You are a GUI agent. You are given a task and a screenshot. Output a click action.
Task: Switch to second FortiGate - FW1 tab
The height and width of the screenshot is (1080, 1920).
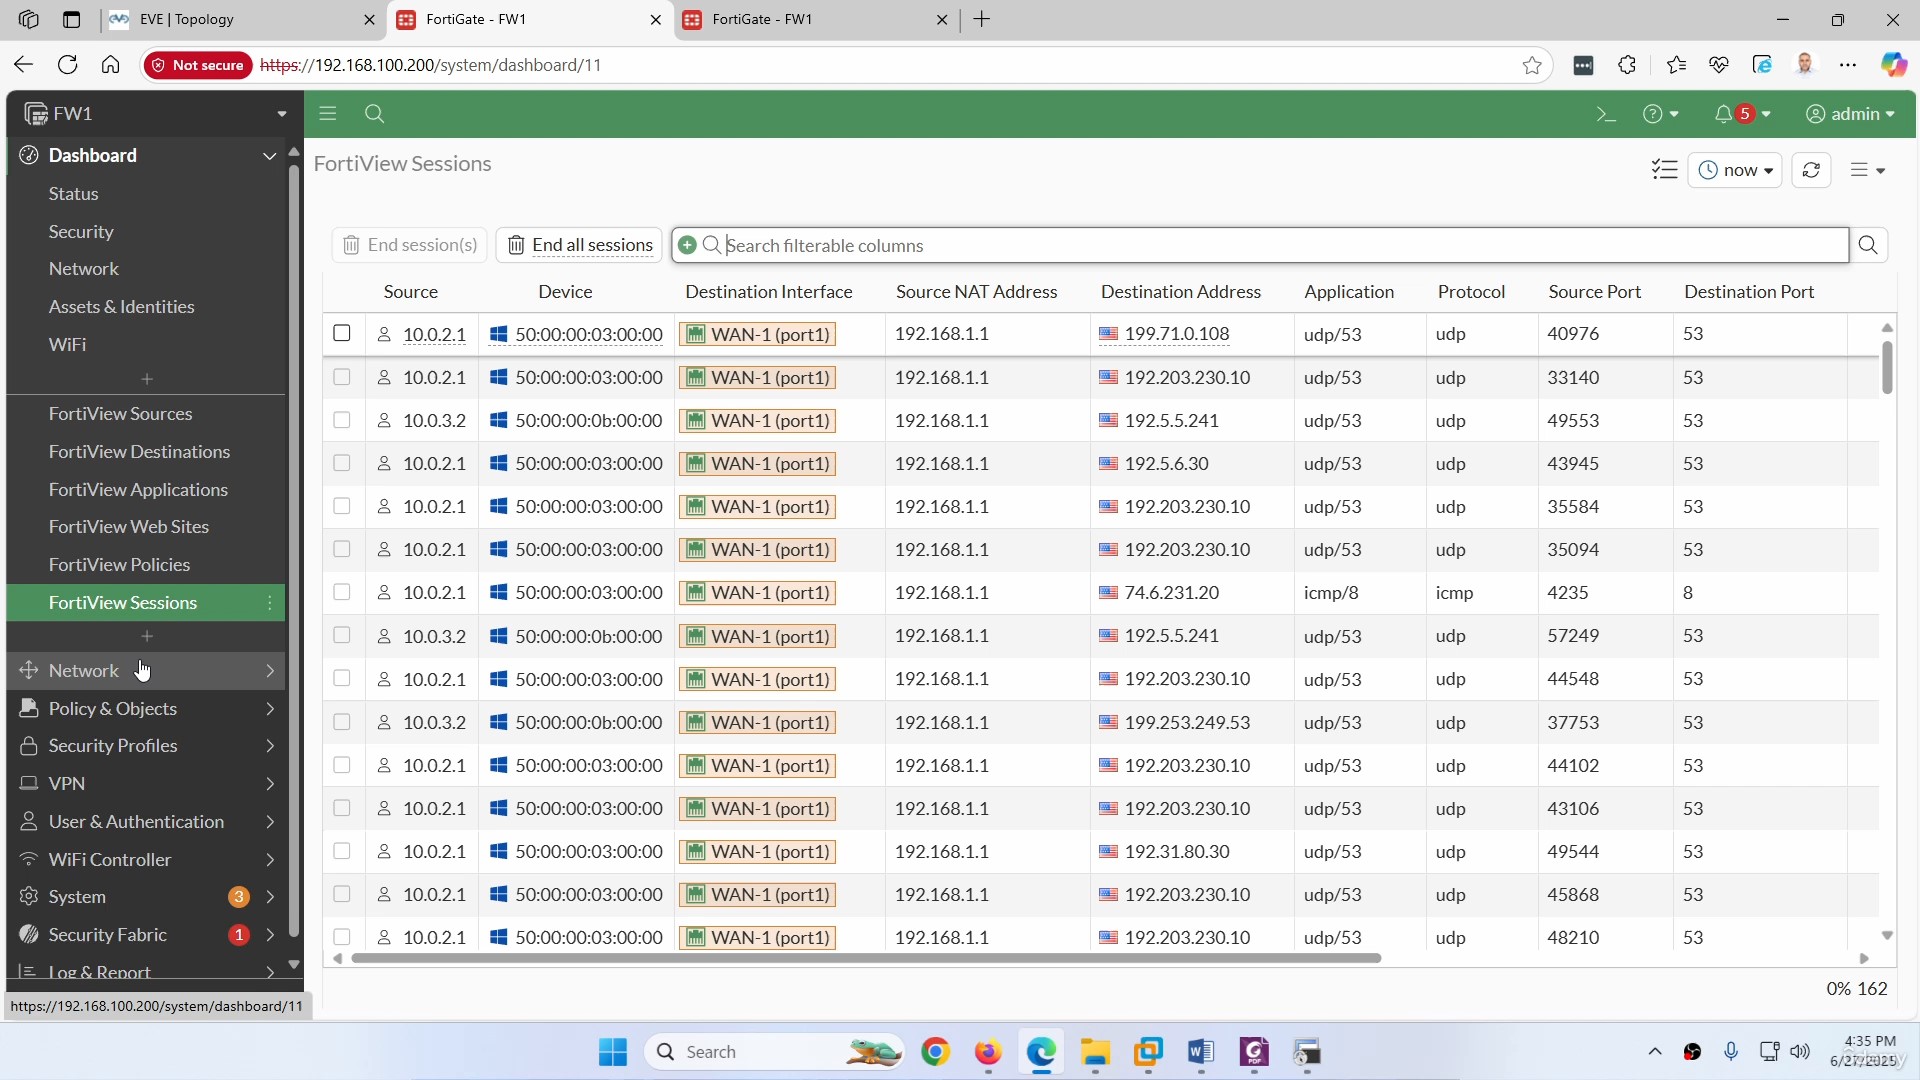[815, 19]
